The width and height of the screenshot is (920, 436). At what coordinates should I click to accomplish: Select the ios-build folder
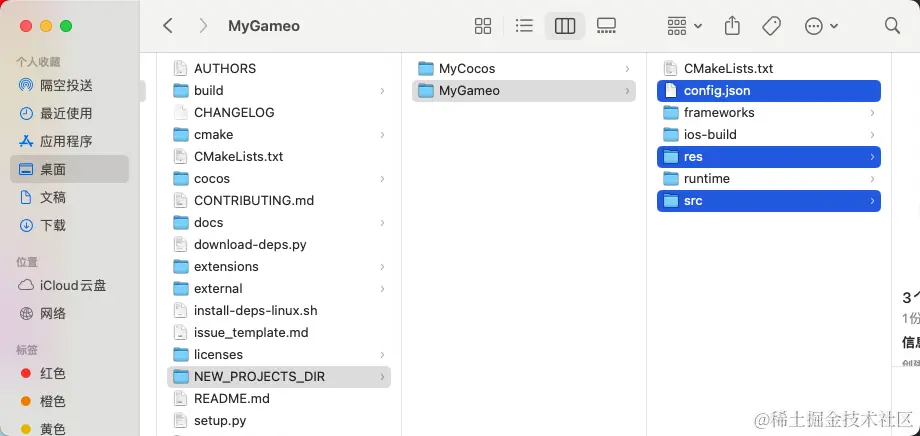(769, 134)
